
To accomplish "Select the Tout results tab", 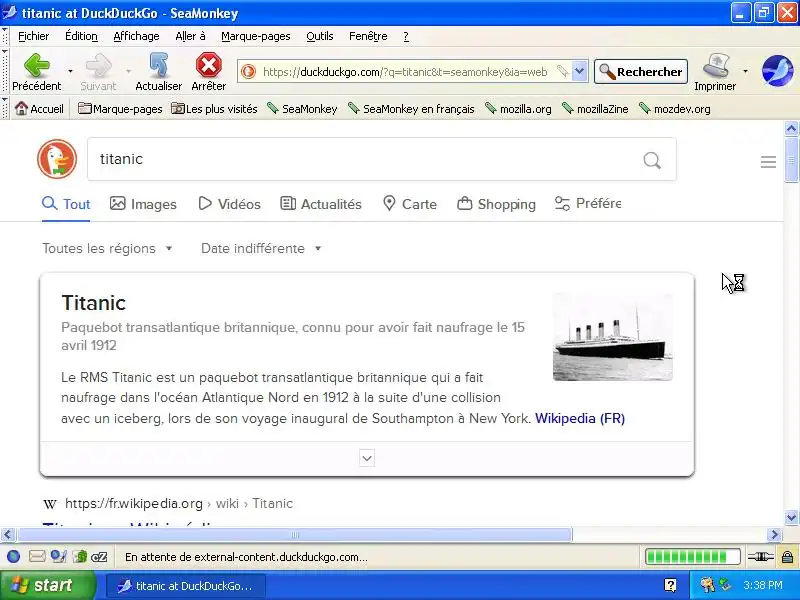I will [66, 204].
